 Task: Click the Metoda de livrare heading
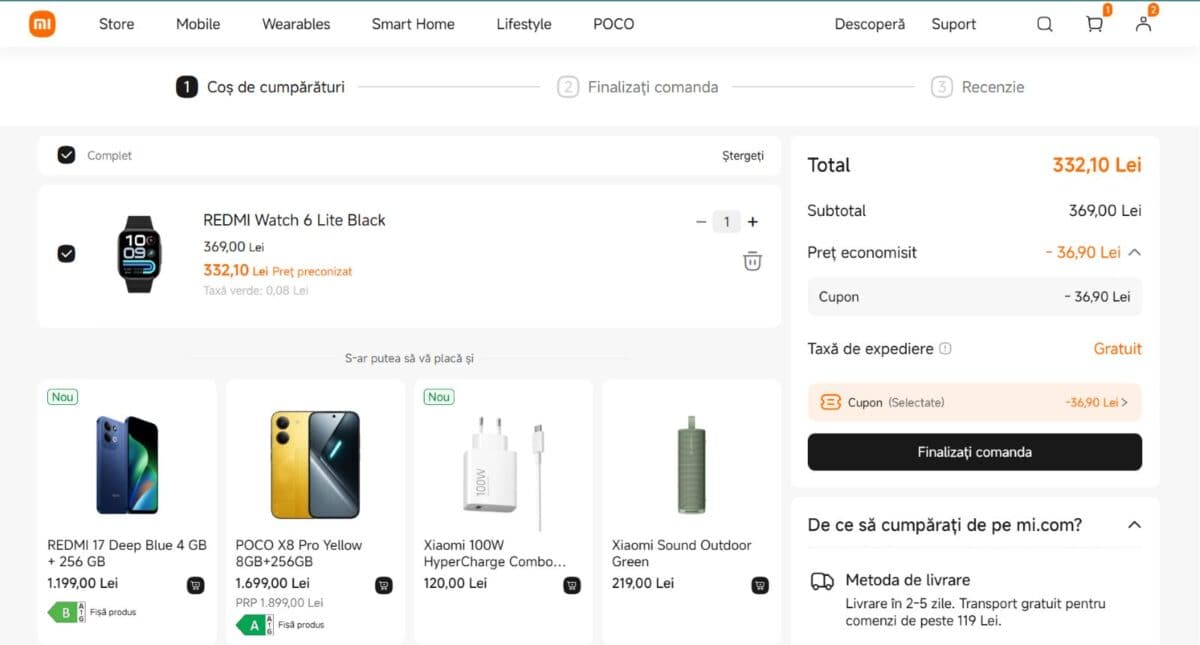(x=907, y=580)
